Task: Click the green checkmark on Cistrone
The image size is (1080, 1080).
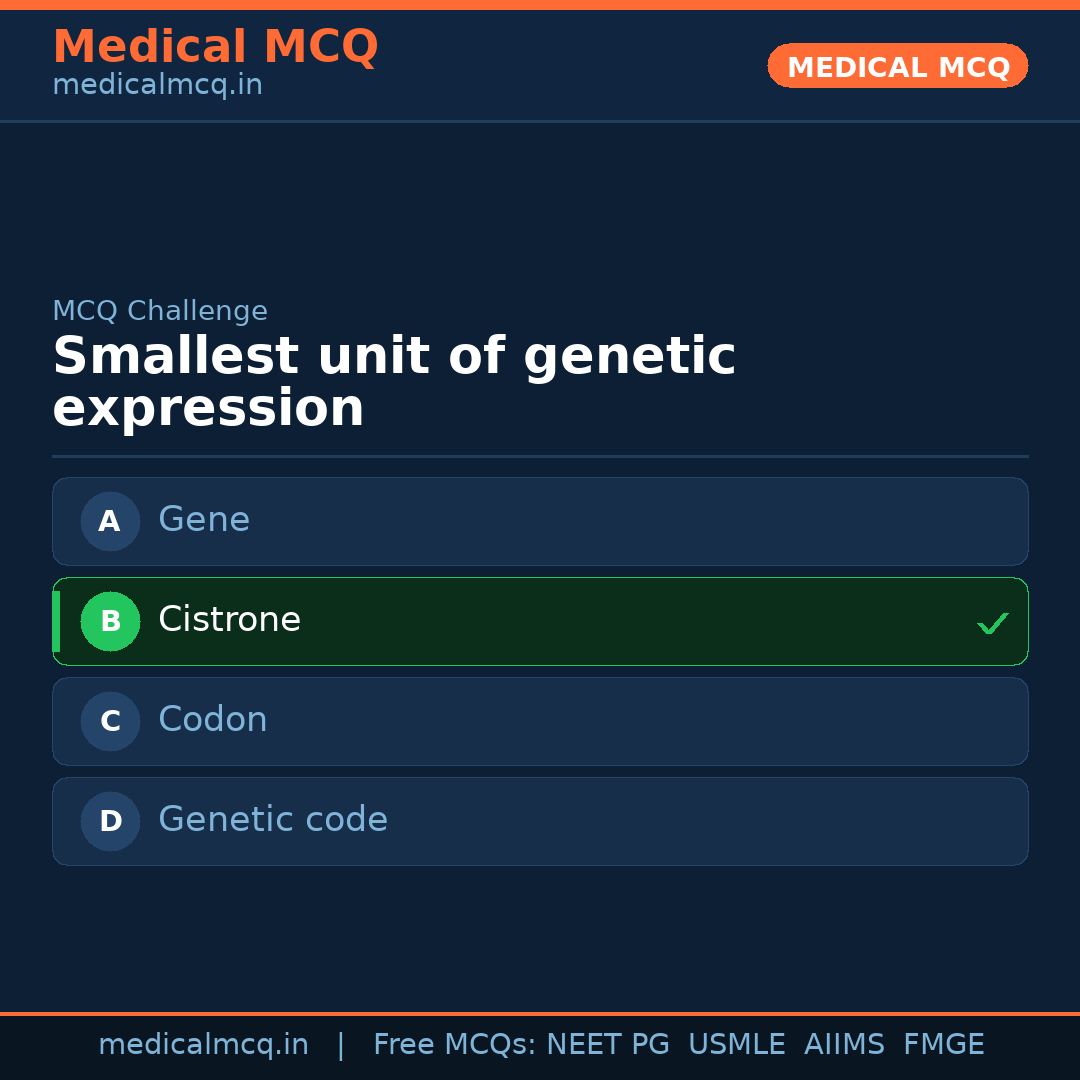Action: coord(992,623)
